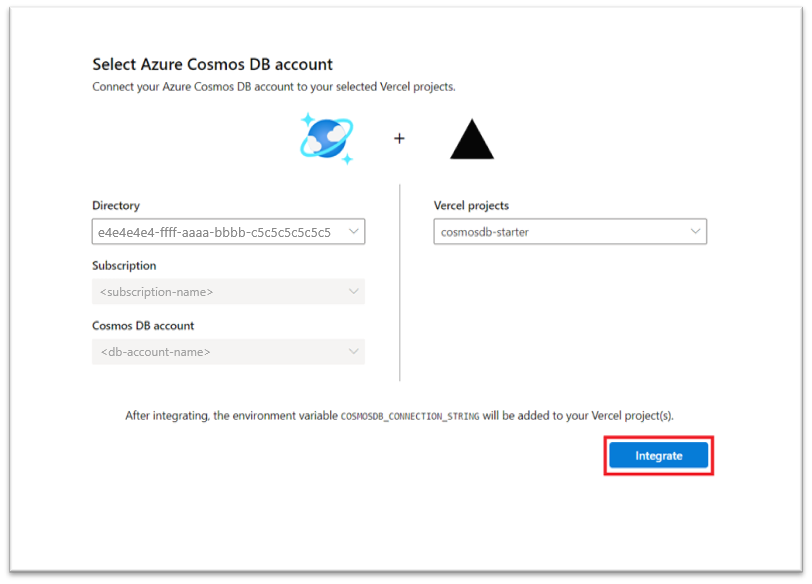Click the COSMOSDB_CONNECTION_STRING variable text
The height and width of the screenshot is (584, 812).
point(410,416)
